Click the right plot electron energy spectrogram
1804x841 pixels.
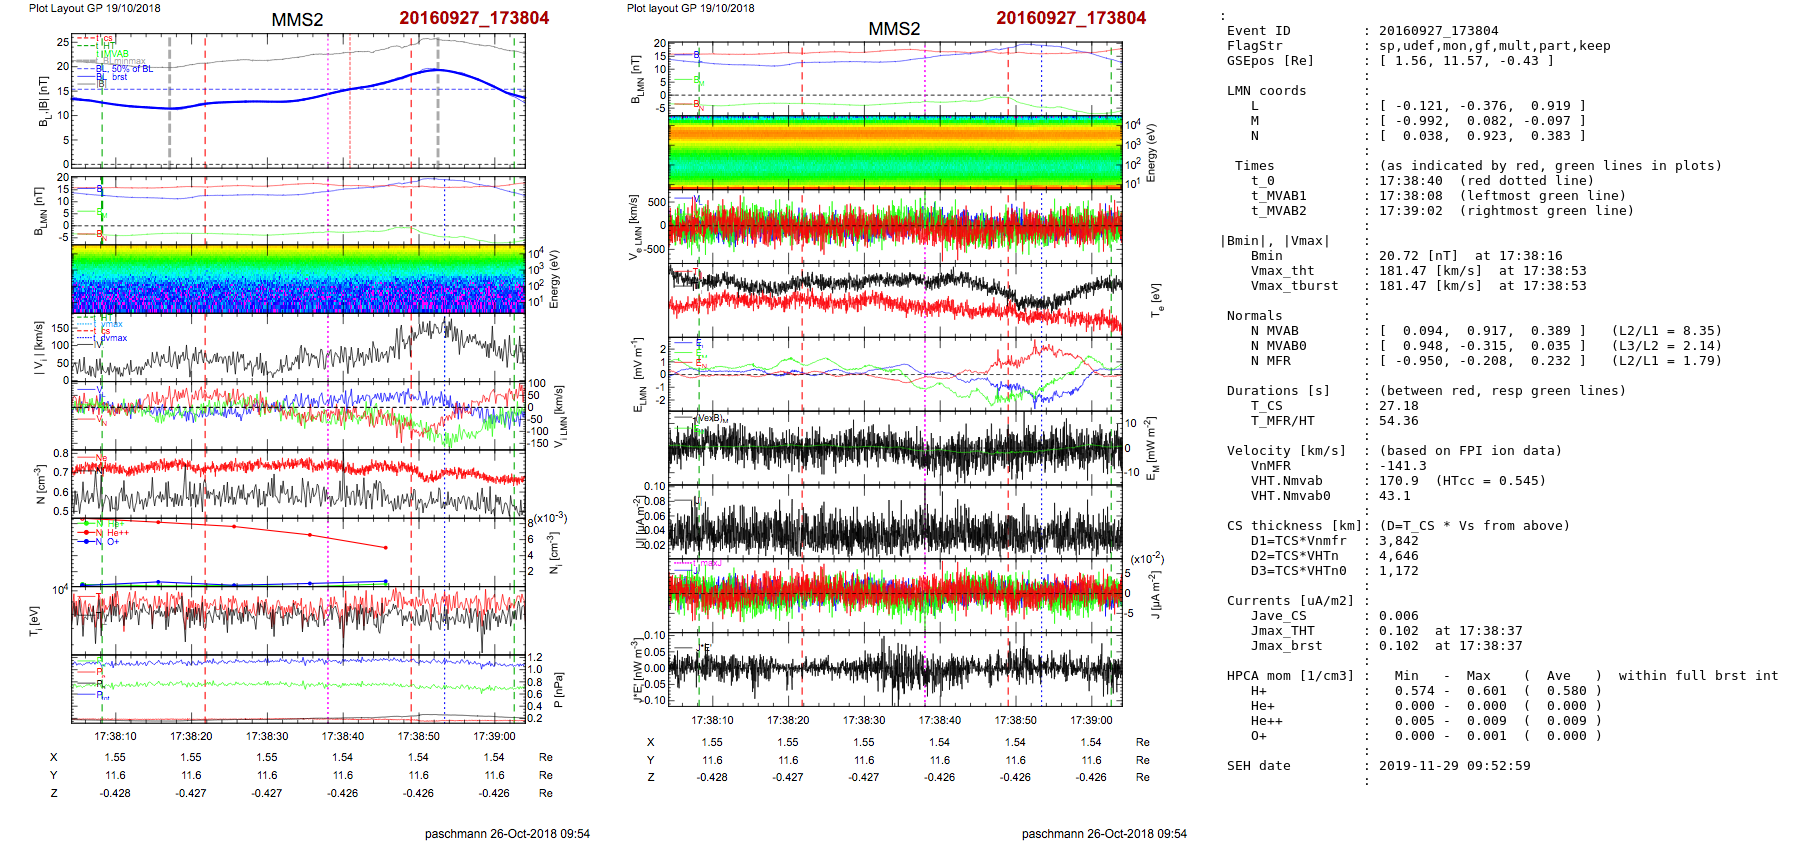click(895, 152)
